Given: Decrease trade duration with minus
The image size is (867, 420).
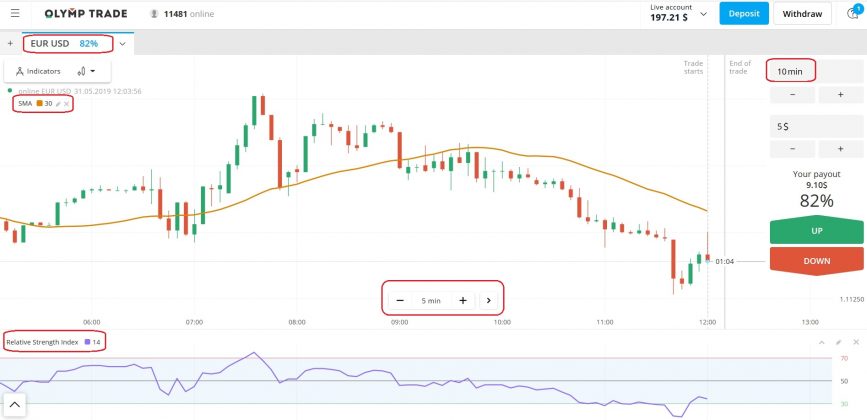Looking at the screenshot, I should pyautogui.click(x=793, y=95).
